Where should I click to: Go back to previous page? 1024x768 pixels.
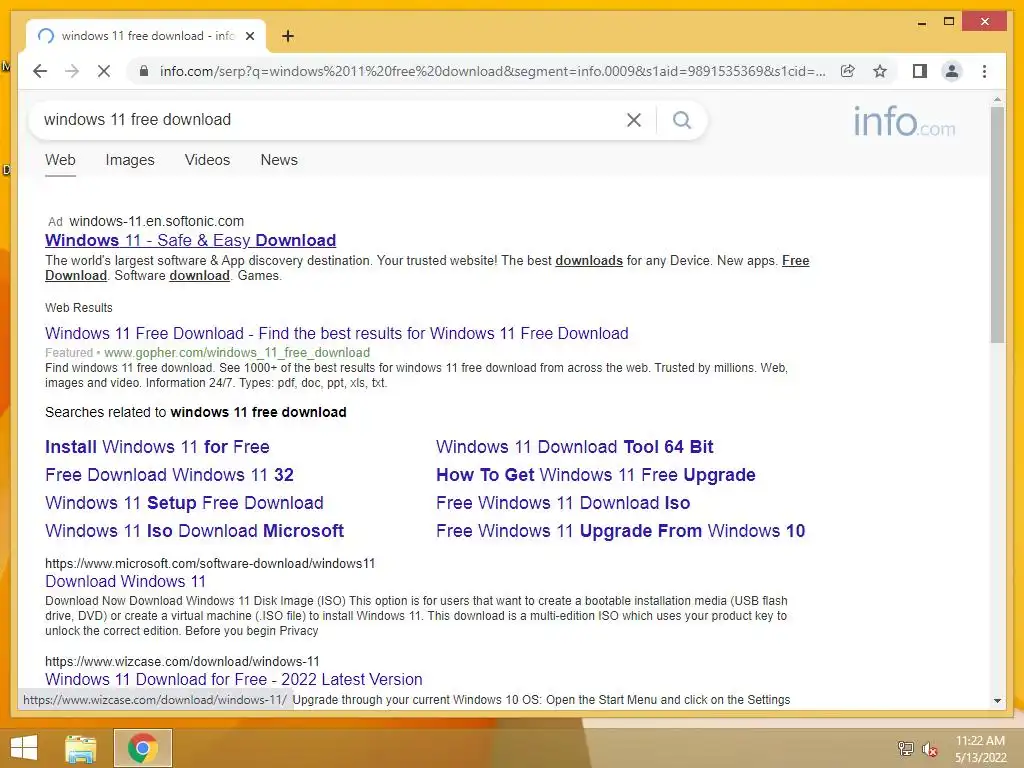pyautogui.click(x=40, y=71)
